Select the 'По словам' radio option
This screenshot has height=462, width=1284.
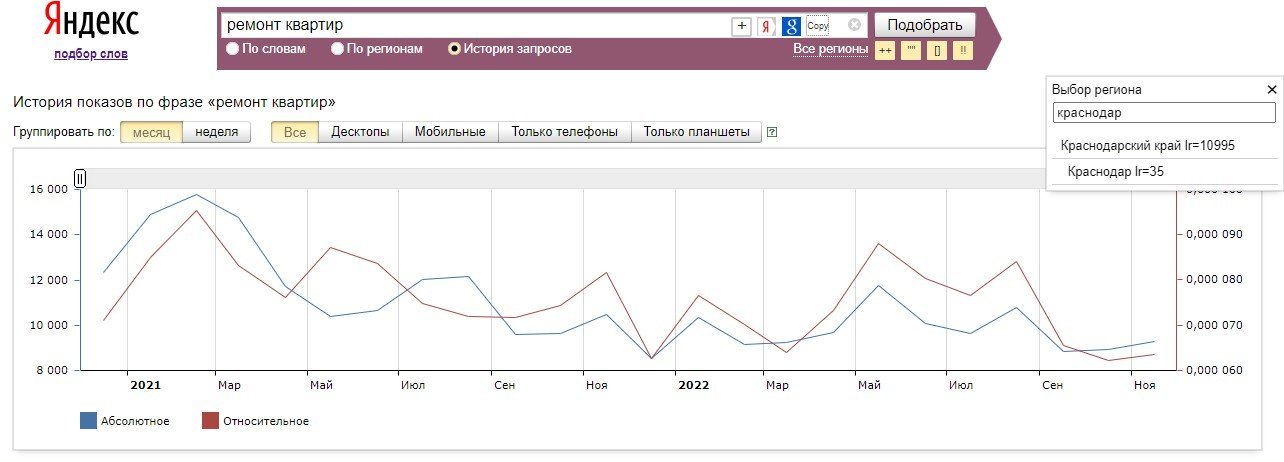click(x=233, y=48)
